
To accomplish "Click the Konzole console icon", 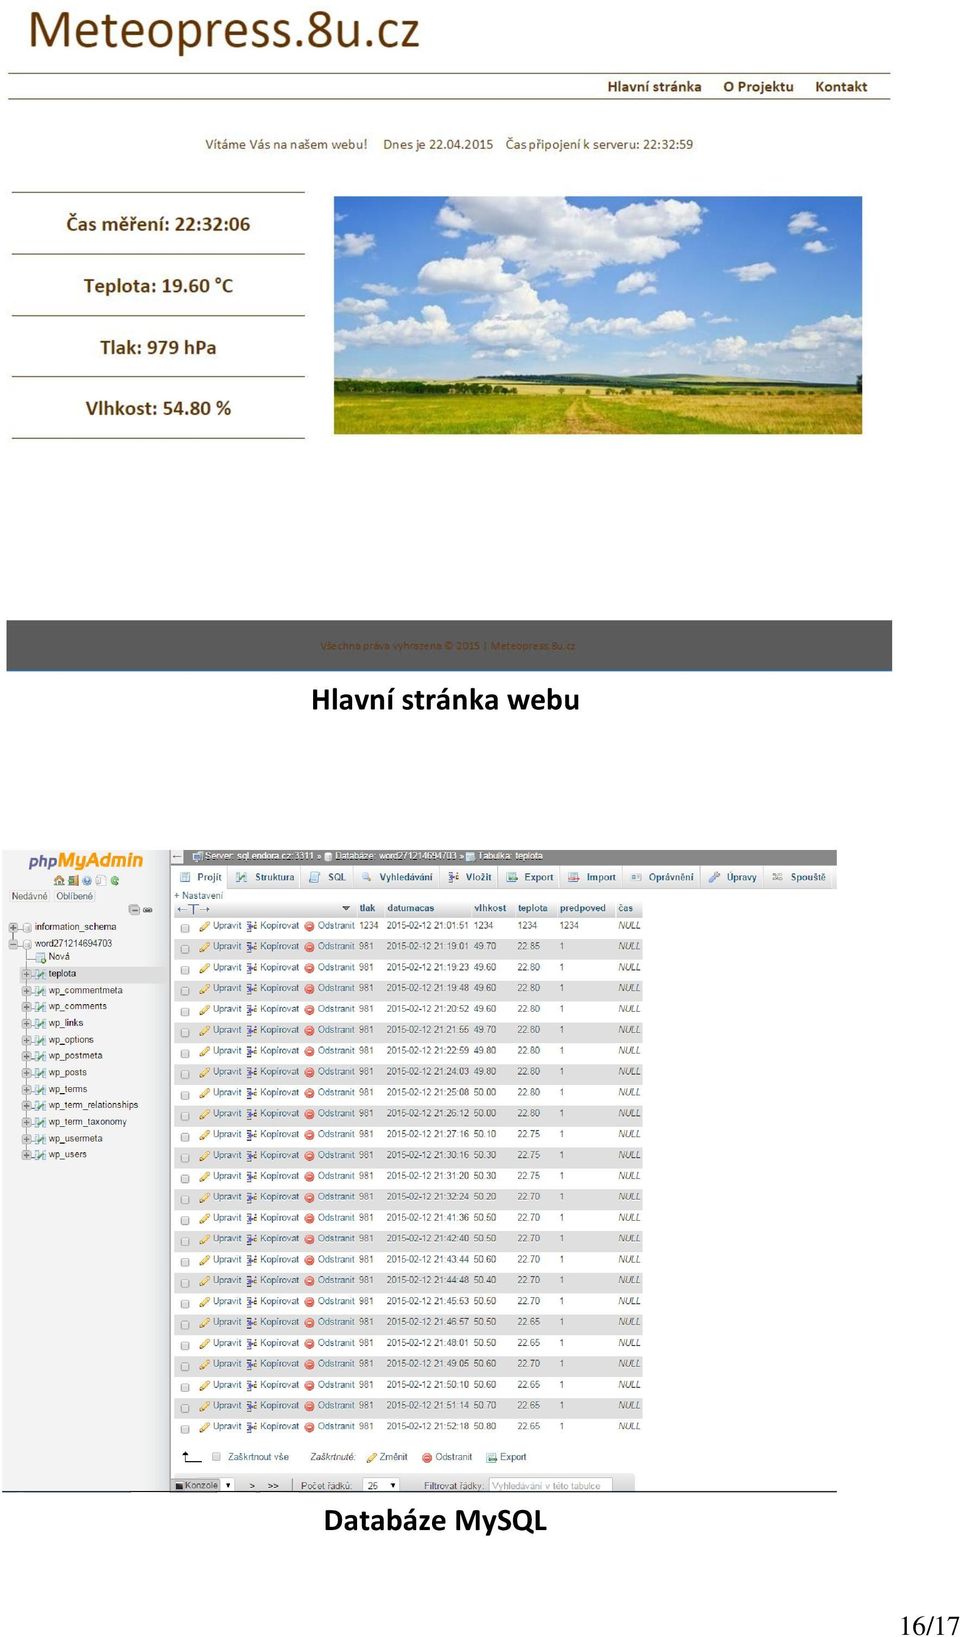I will tap(179, 1486).
